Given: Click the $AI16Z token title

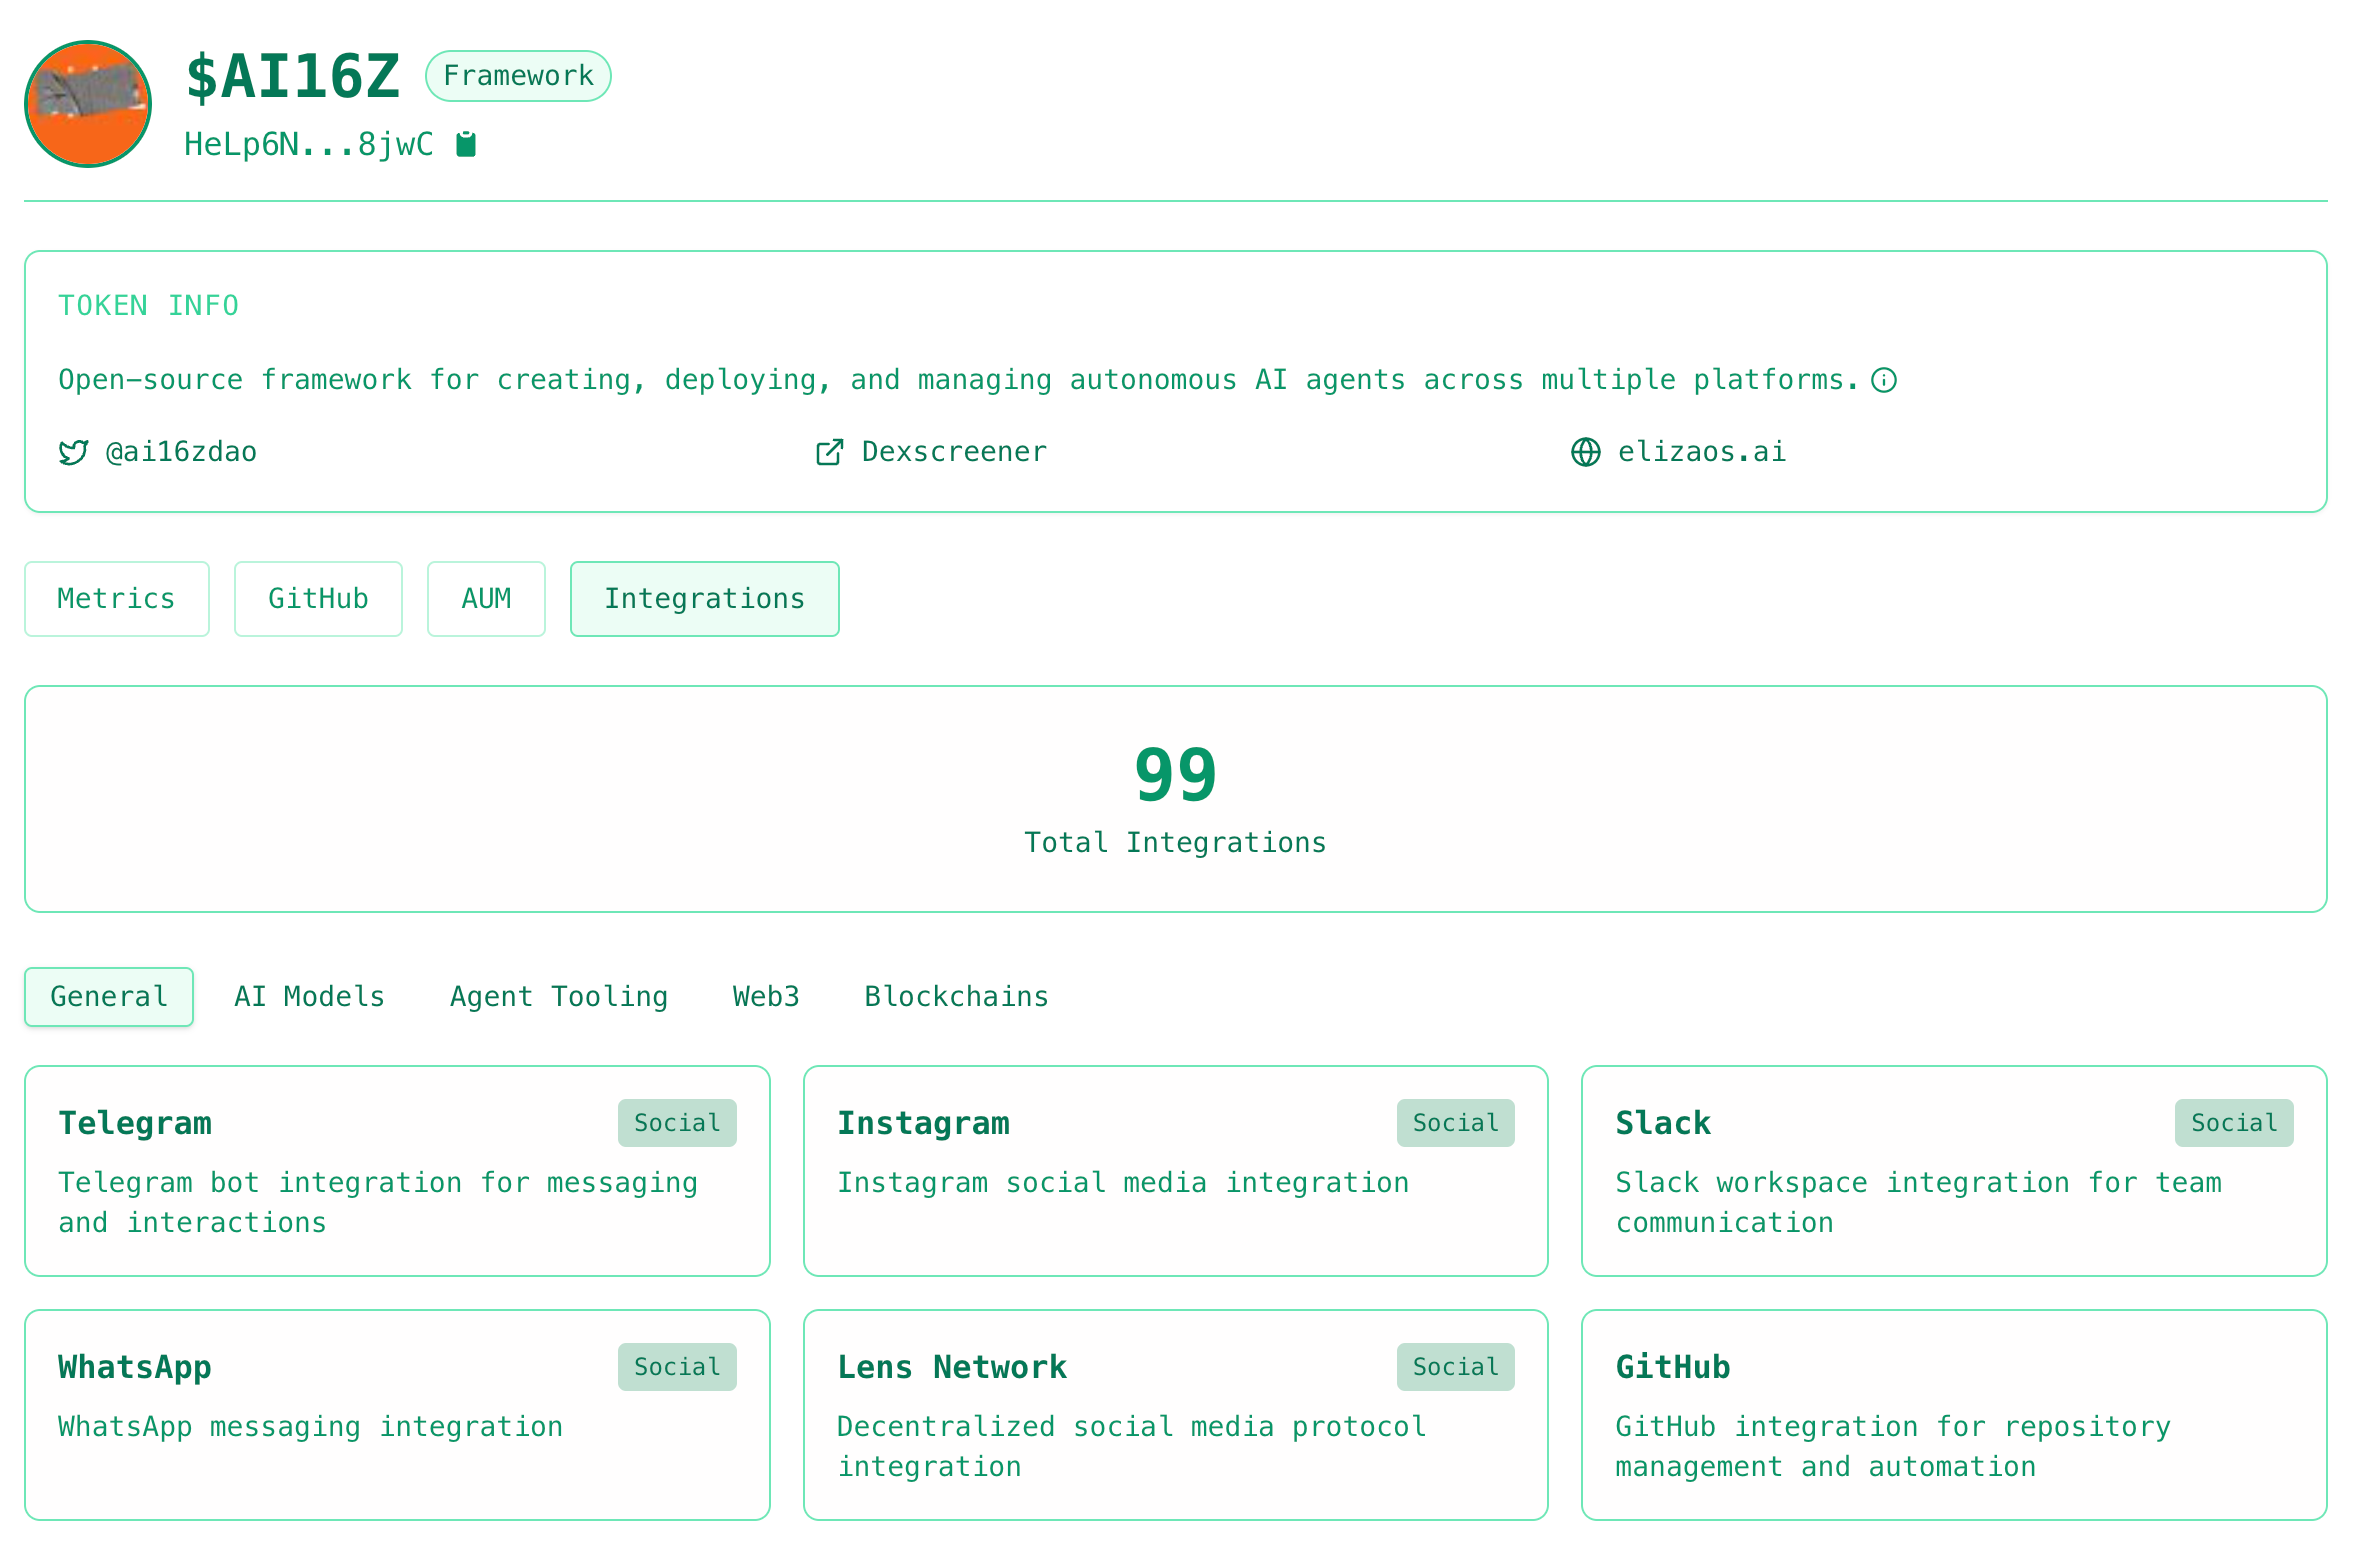Looking at the screenshot, I should pos(293,76).
